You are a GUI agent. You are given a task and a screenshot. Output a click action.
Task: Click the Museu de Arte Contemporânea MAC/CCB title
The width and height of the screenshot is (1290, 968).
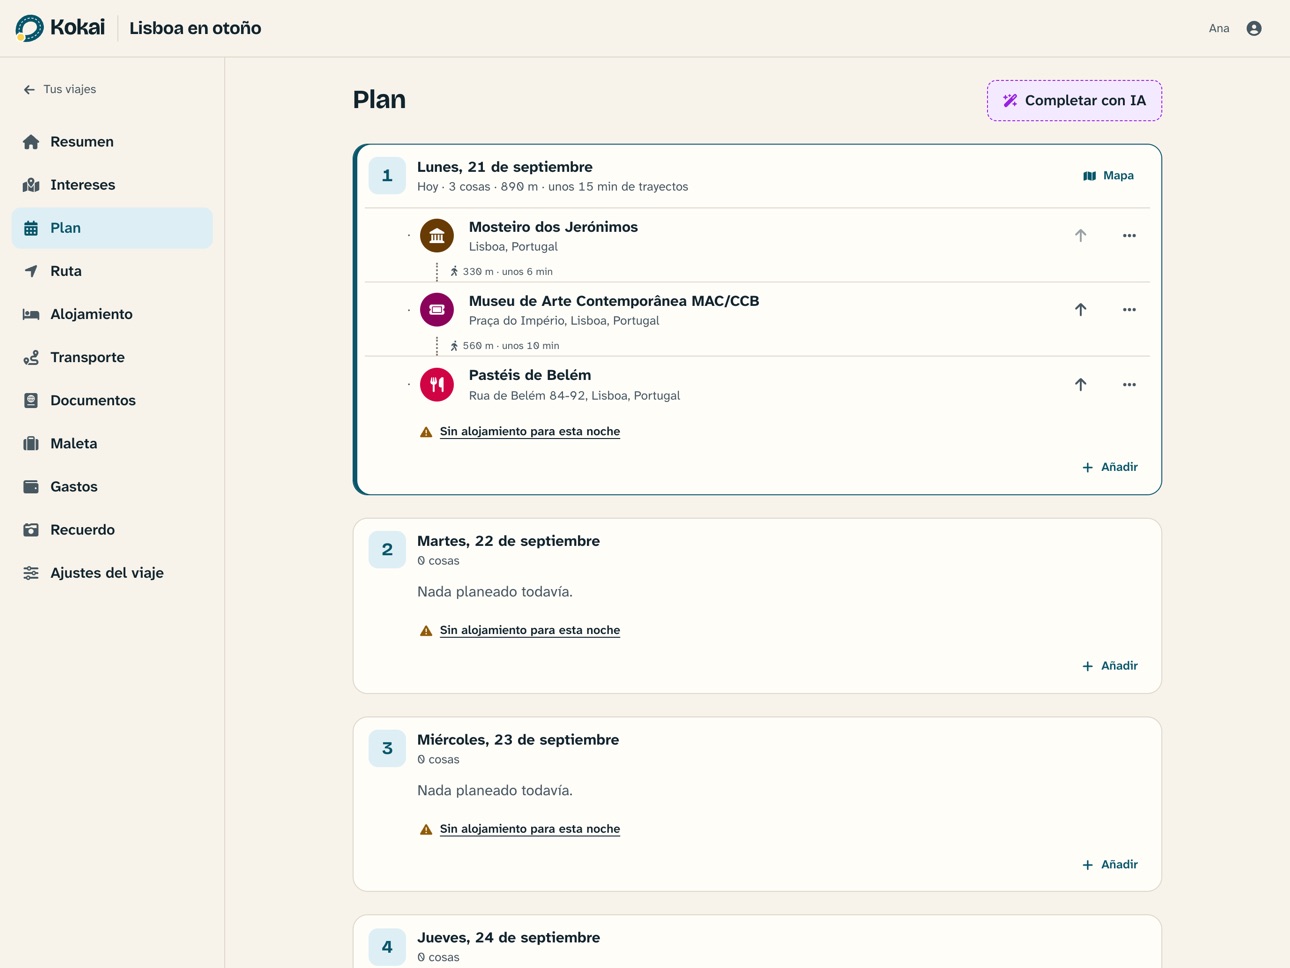[614, 301]
